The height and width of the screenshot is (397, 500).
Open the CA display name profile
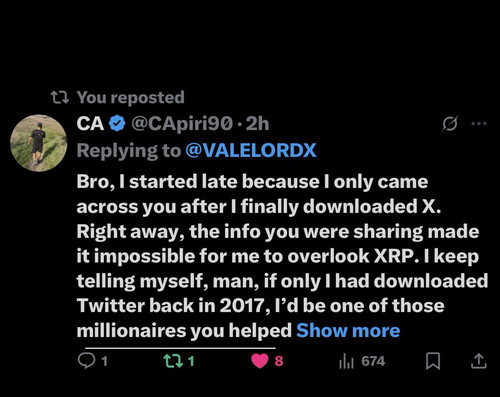click(x=90, y=124)
